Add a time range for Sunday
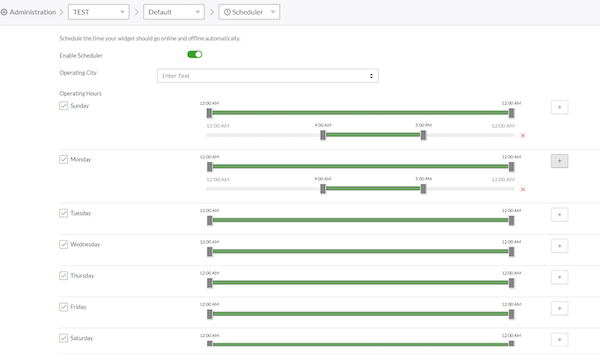 (x=559, y=107)
